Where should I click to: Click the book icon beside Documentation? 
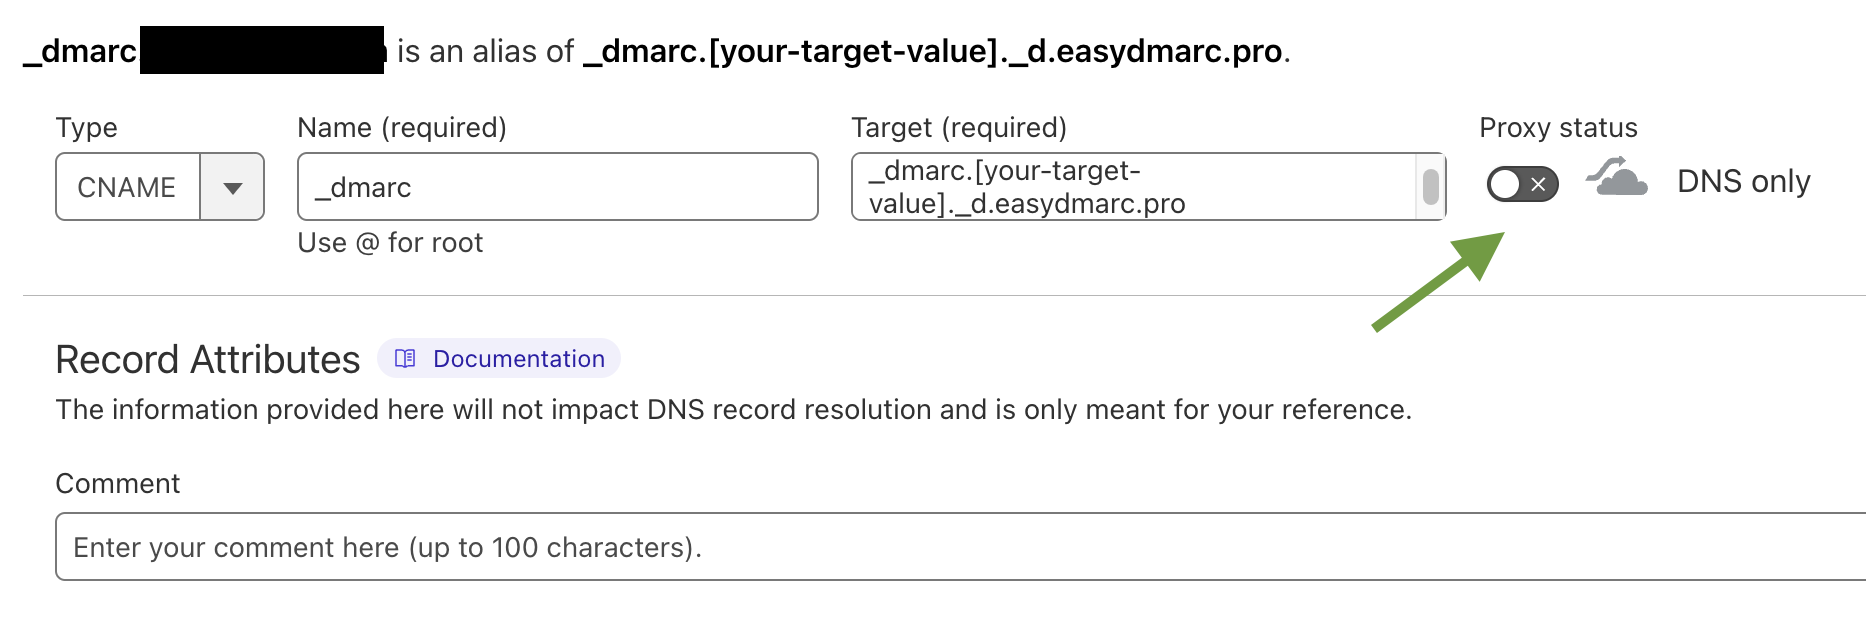click(x=405, y=358)
